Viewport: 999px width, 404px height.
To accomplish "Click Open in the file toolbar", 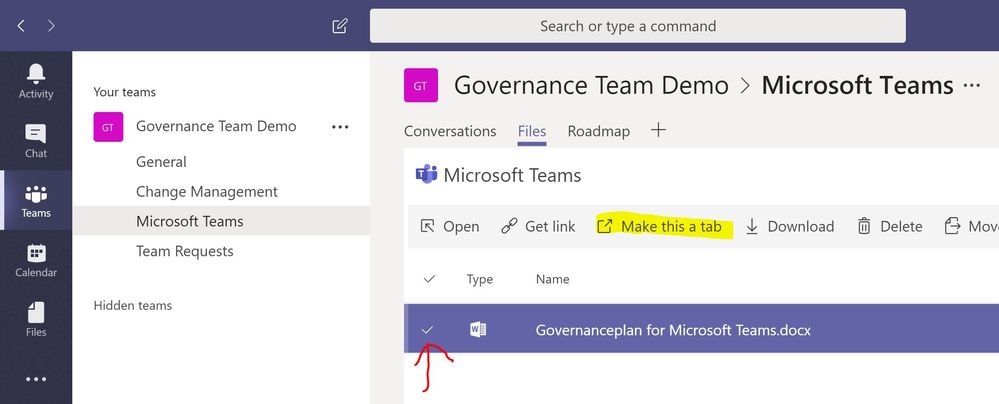I will (x=450, y=226).
